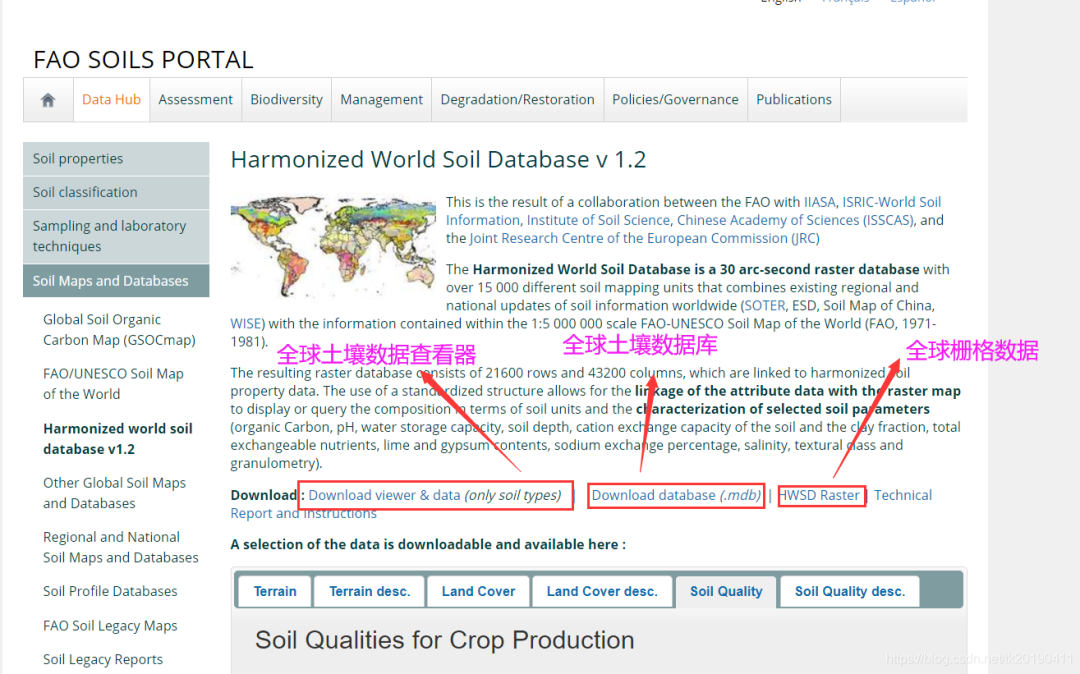
Task: Select the Degradation/Restoration tab
Action: (x=517, y=99)
